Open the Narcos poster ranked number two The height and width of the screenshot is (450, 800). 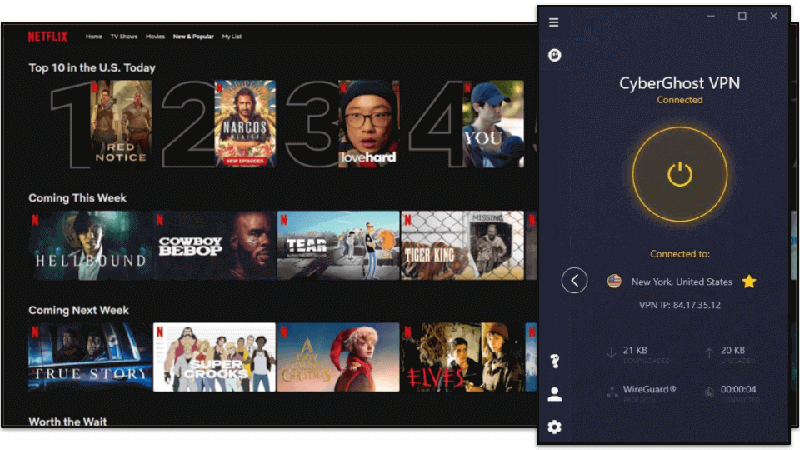[245, 124]
